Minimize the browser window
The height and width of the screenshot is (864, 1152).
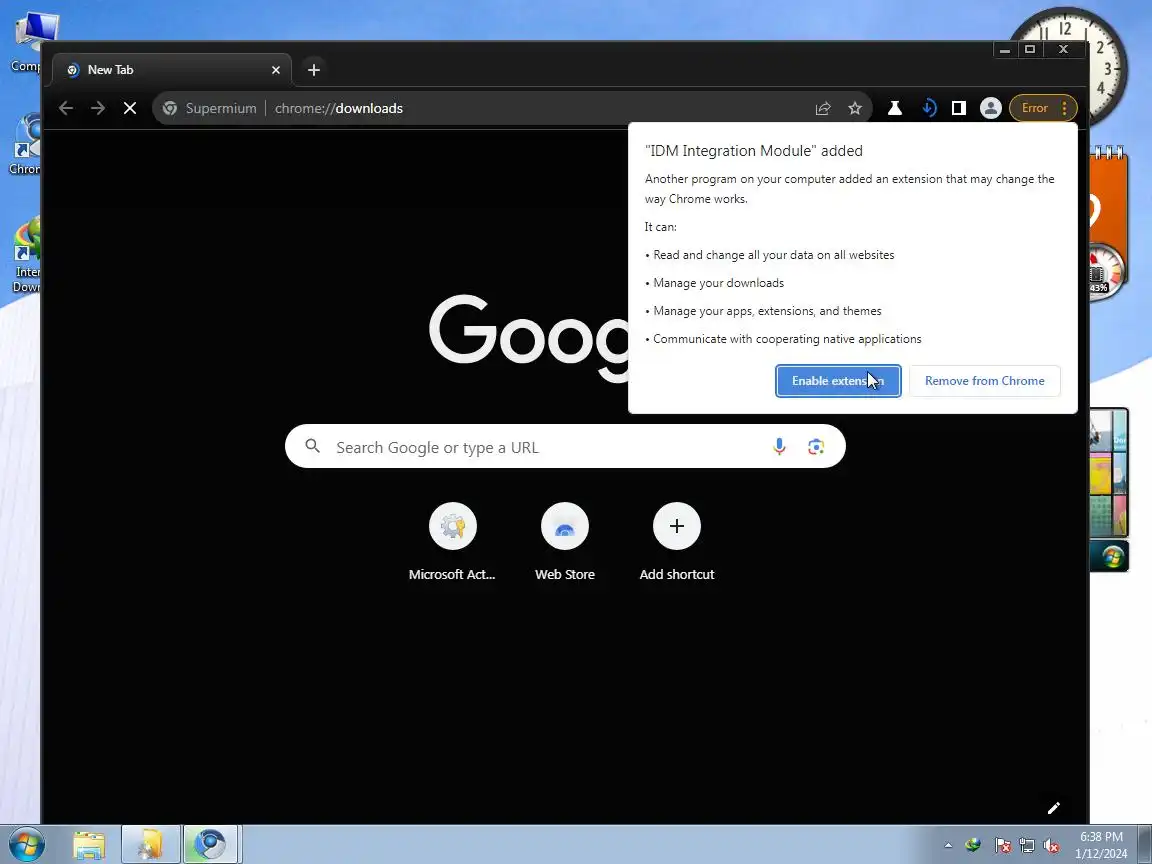pos(1005,49)
